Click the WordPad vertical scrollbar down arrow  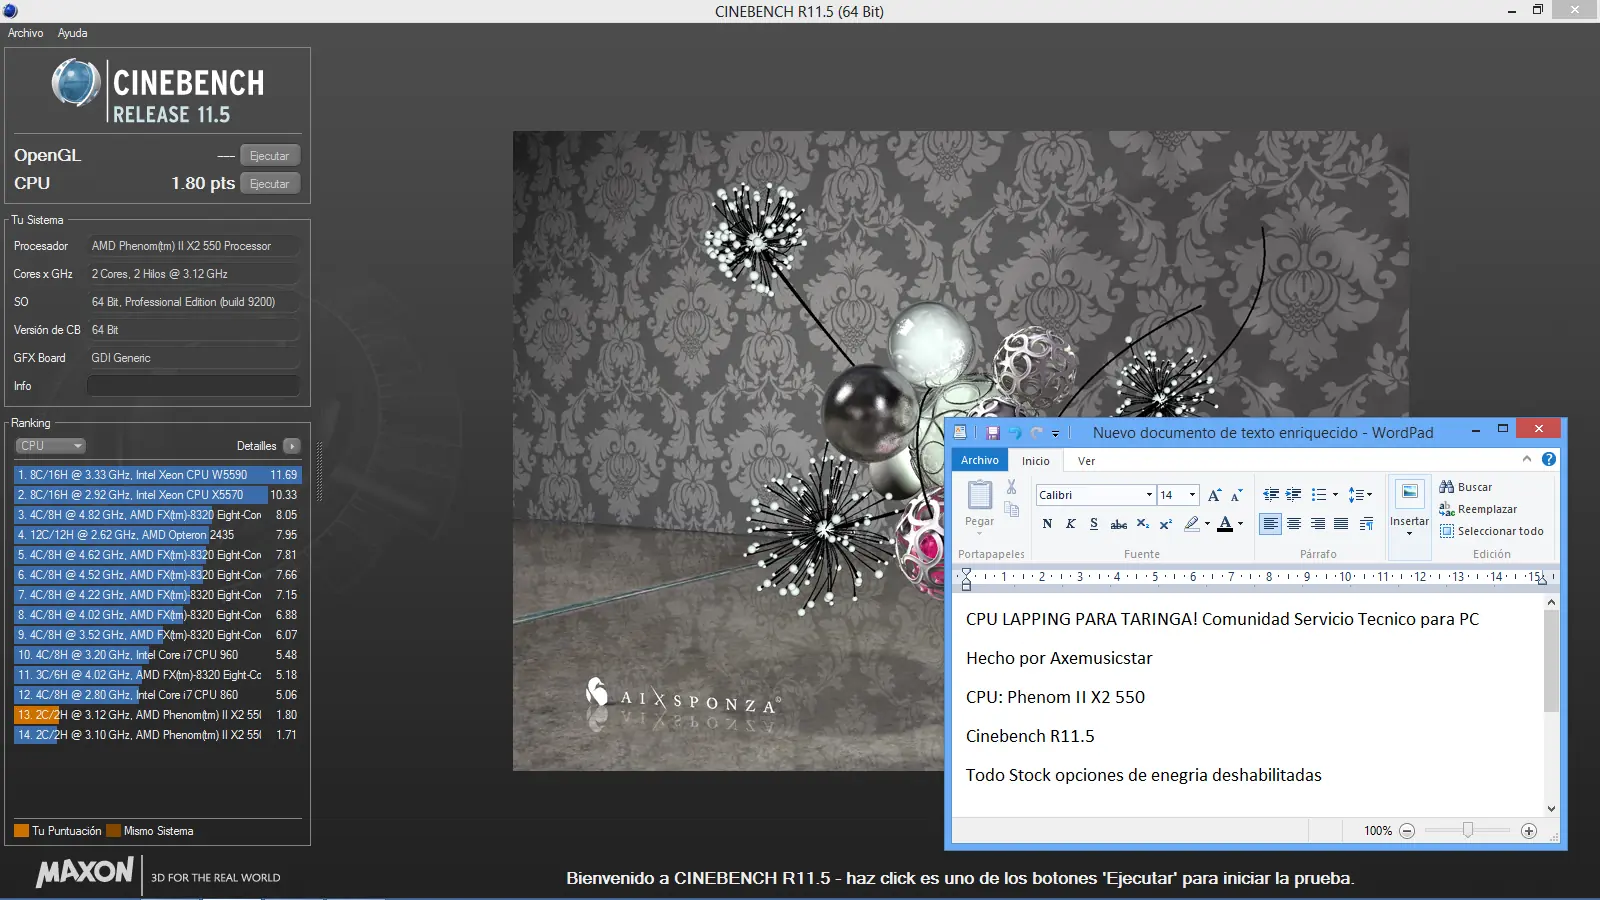pos(1551,809)
